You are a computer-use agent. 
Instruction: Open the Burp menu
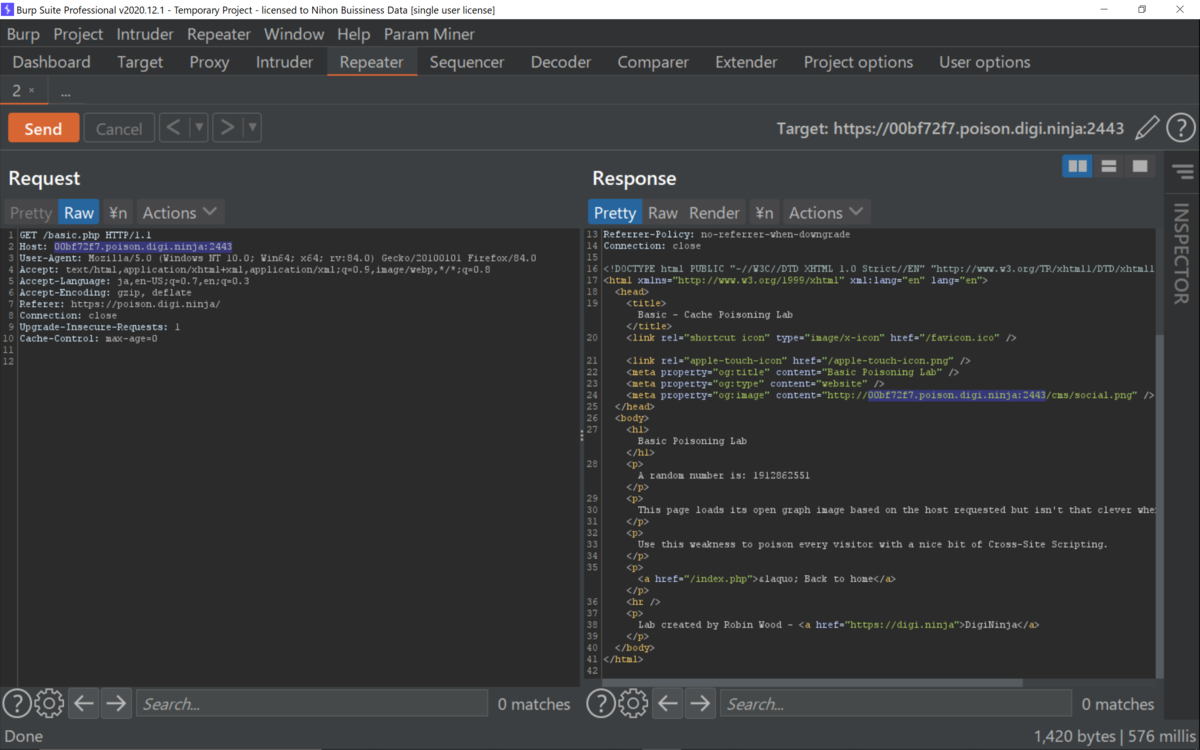click(x=23, y=34)
